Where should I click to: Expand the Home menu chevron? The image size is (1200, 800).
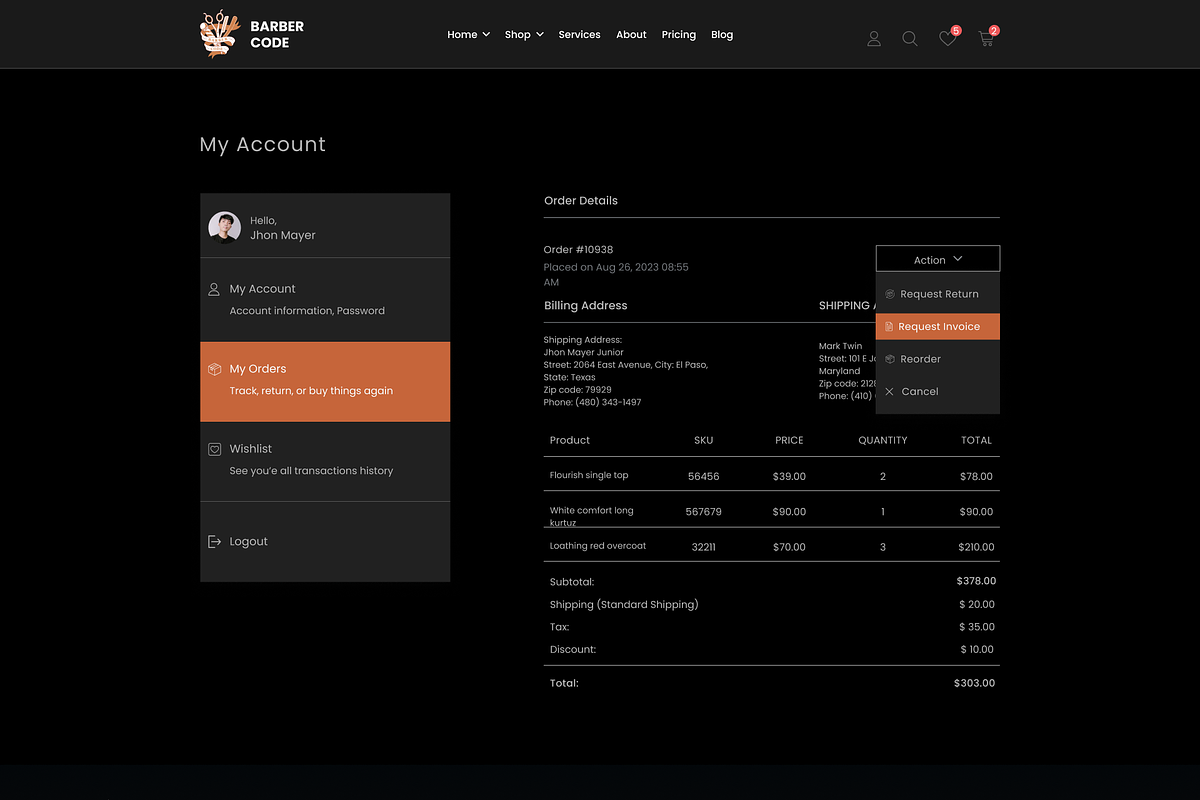[486, 34]
